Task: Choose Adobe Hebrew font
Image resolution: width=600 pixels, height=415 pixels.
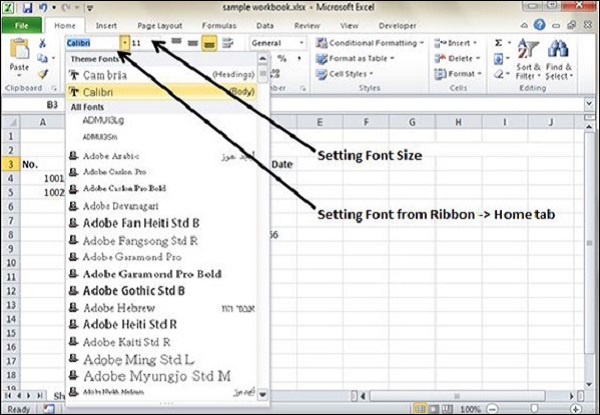Action: (161, 308)
